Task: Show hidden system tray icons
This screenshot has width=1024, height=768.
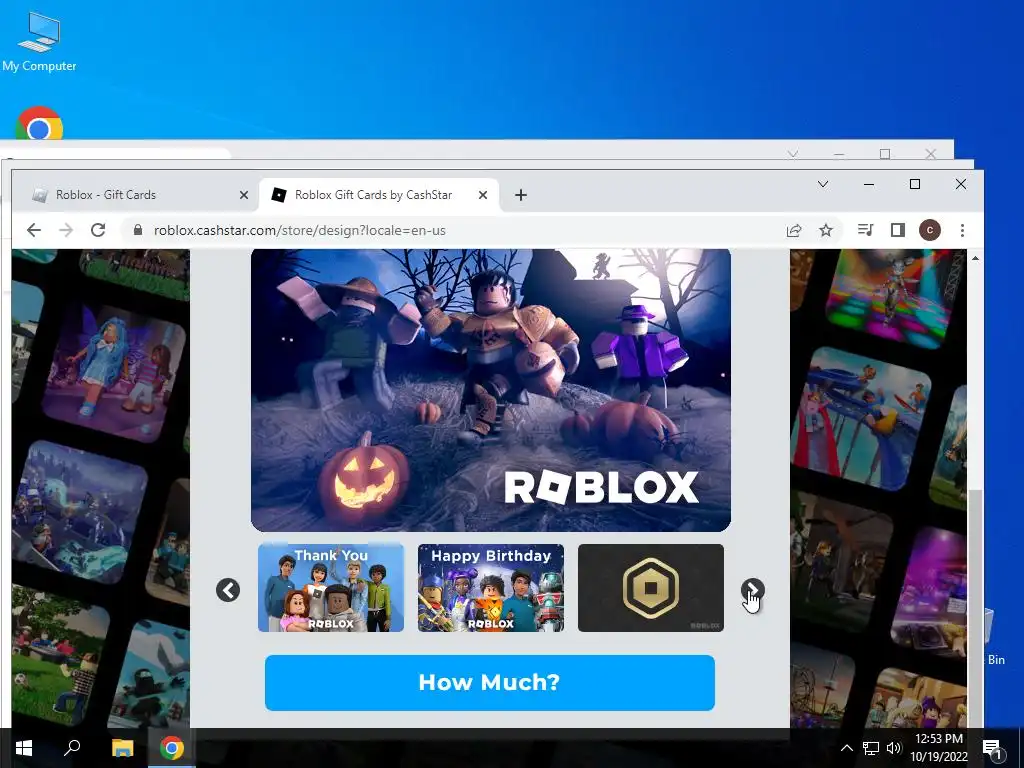Action: [x=846, y=748]
